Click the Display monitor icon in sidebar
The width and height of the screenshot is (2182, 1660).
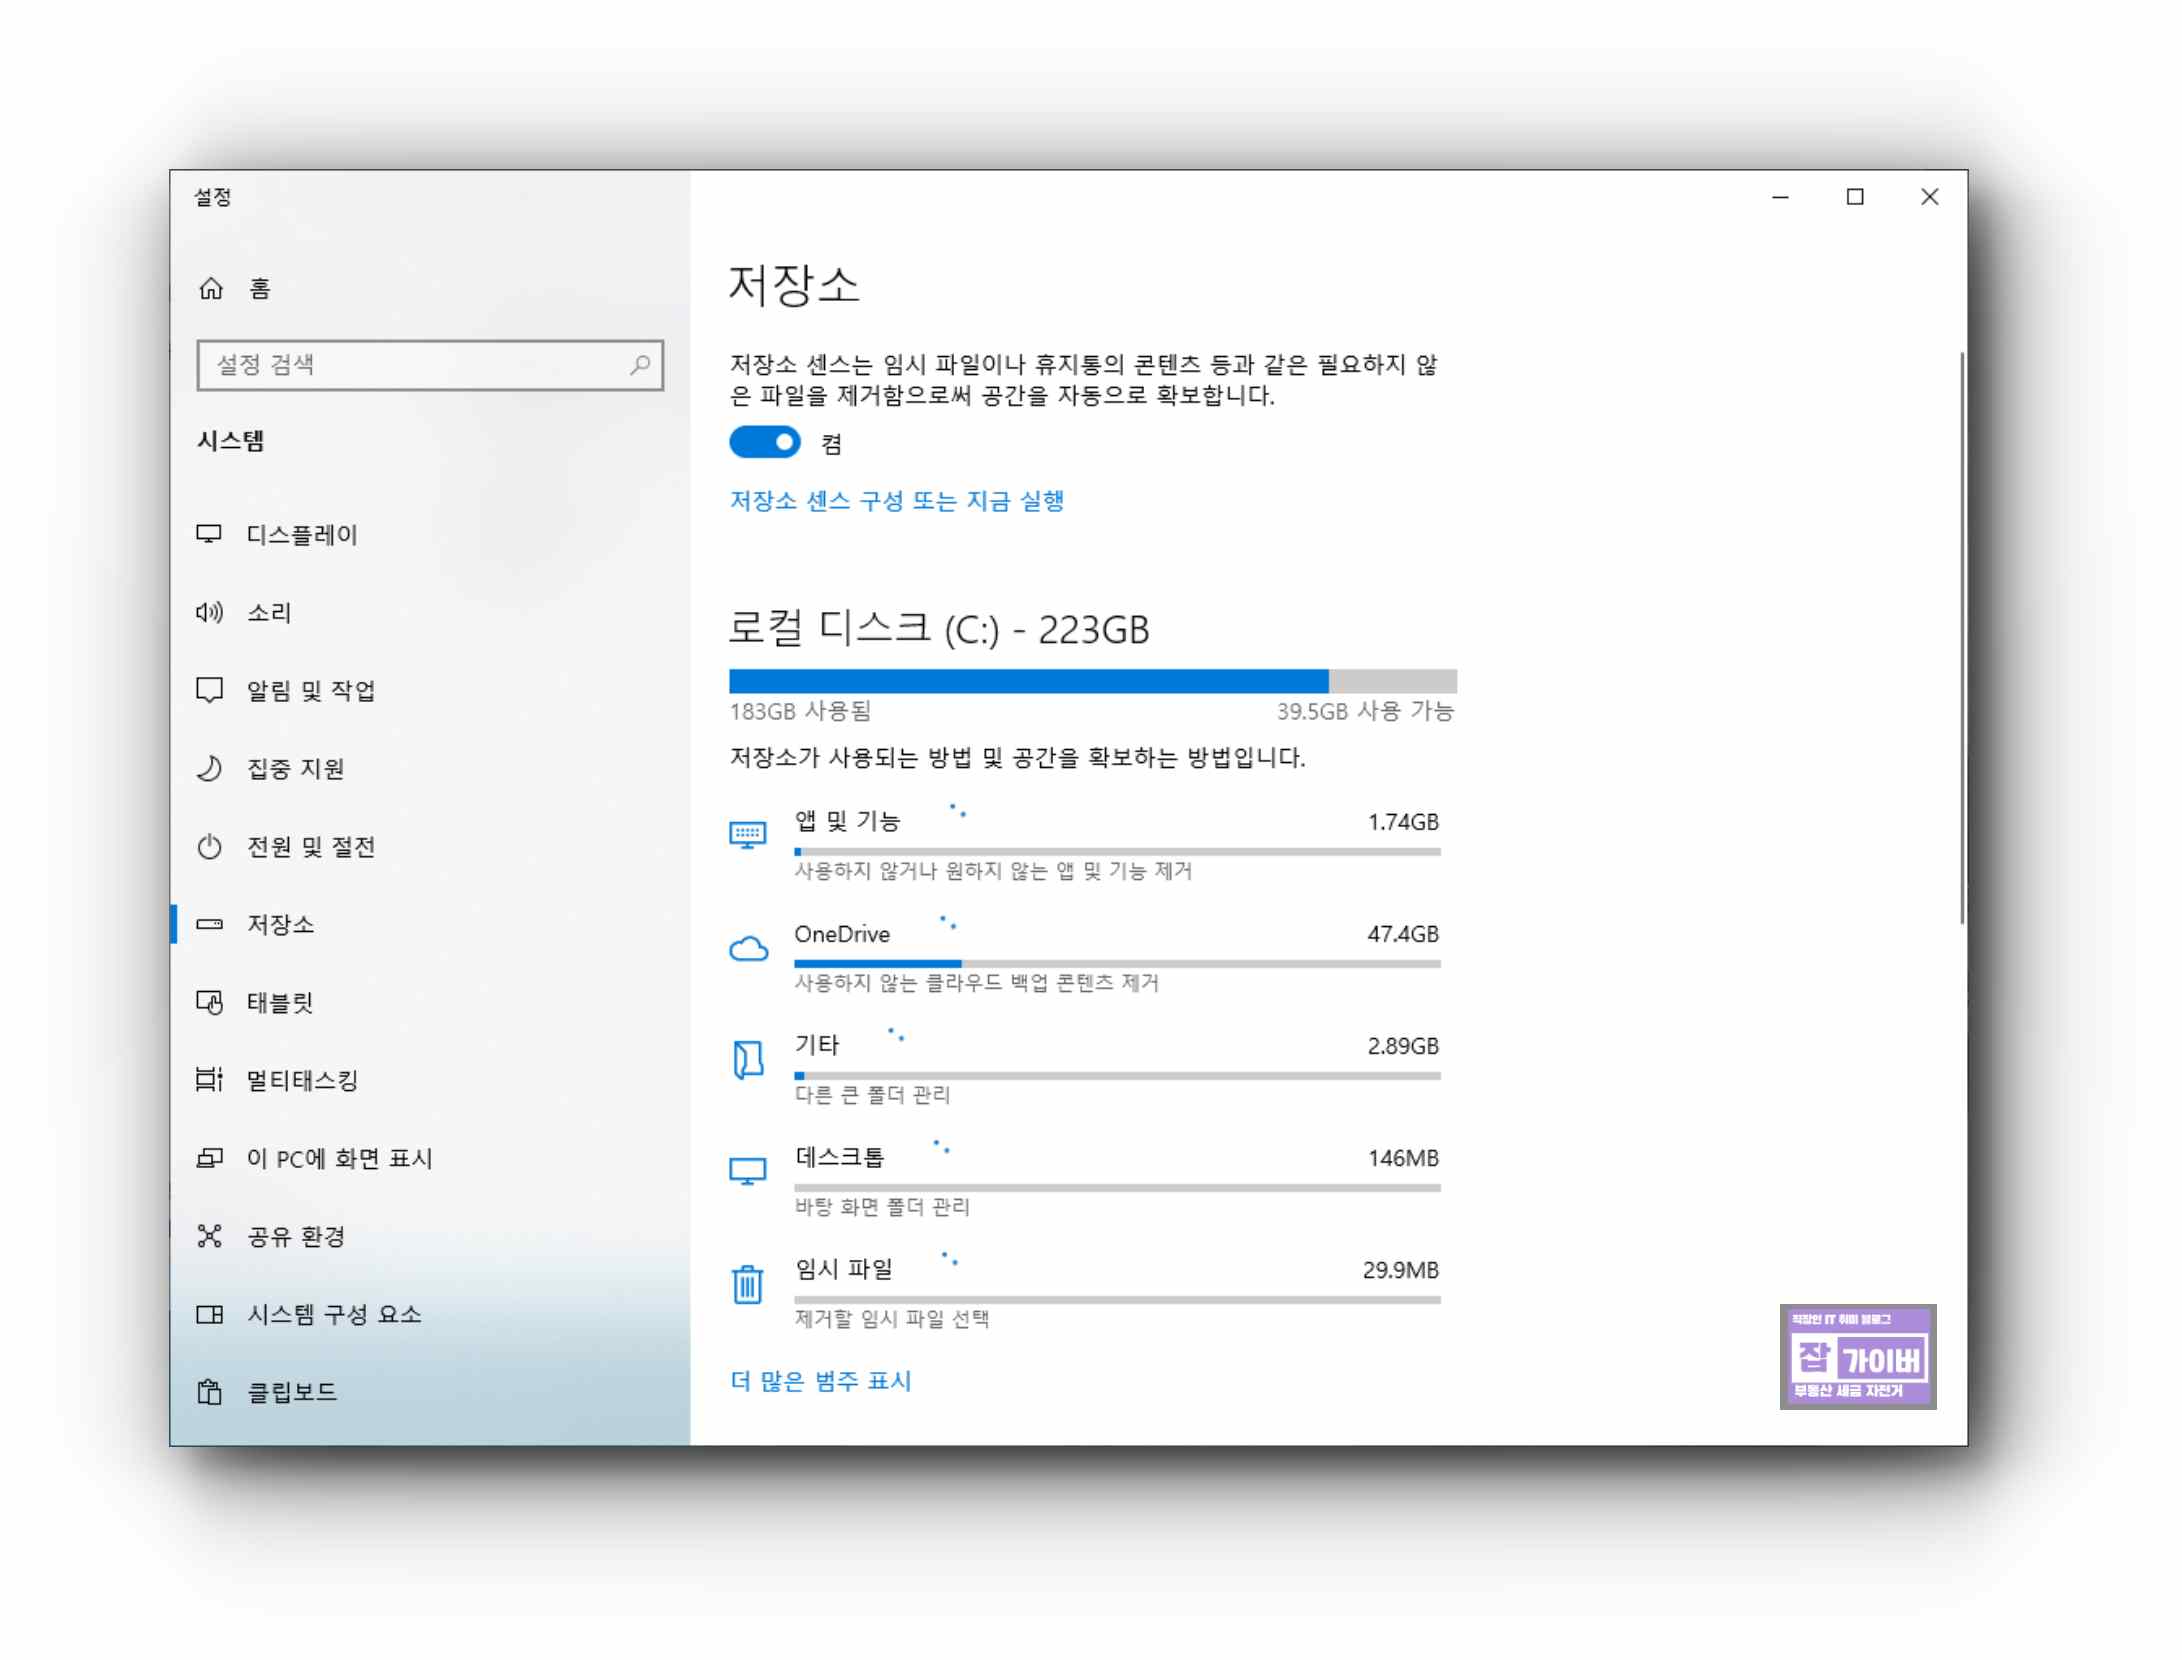[209, 534]
